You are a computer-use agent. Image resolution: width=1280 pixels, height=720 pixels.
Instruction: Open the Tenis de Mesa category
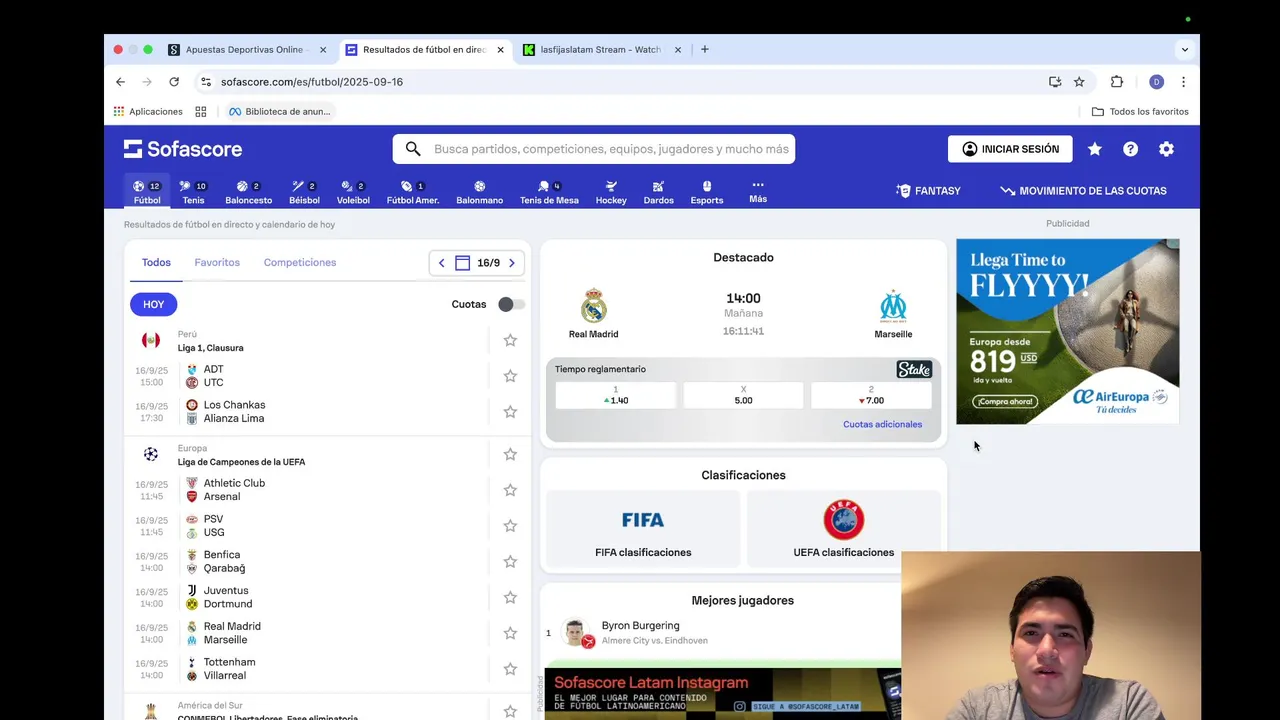(549, 192)
